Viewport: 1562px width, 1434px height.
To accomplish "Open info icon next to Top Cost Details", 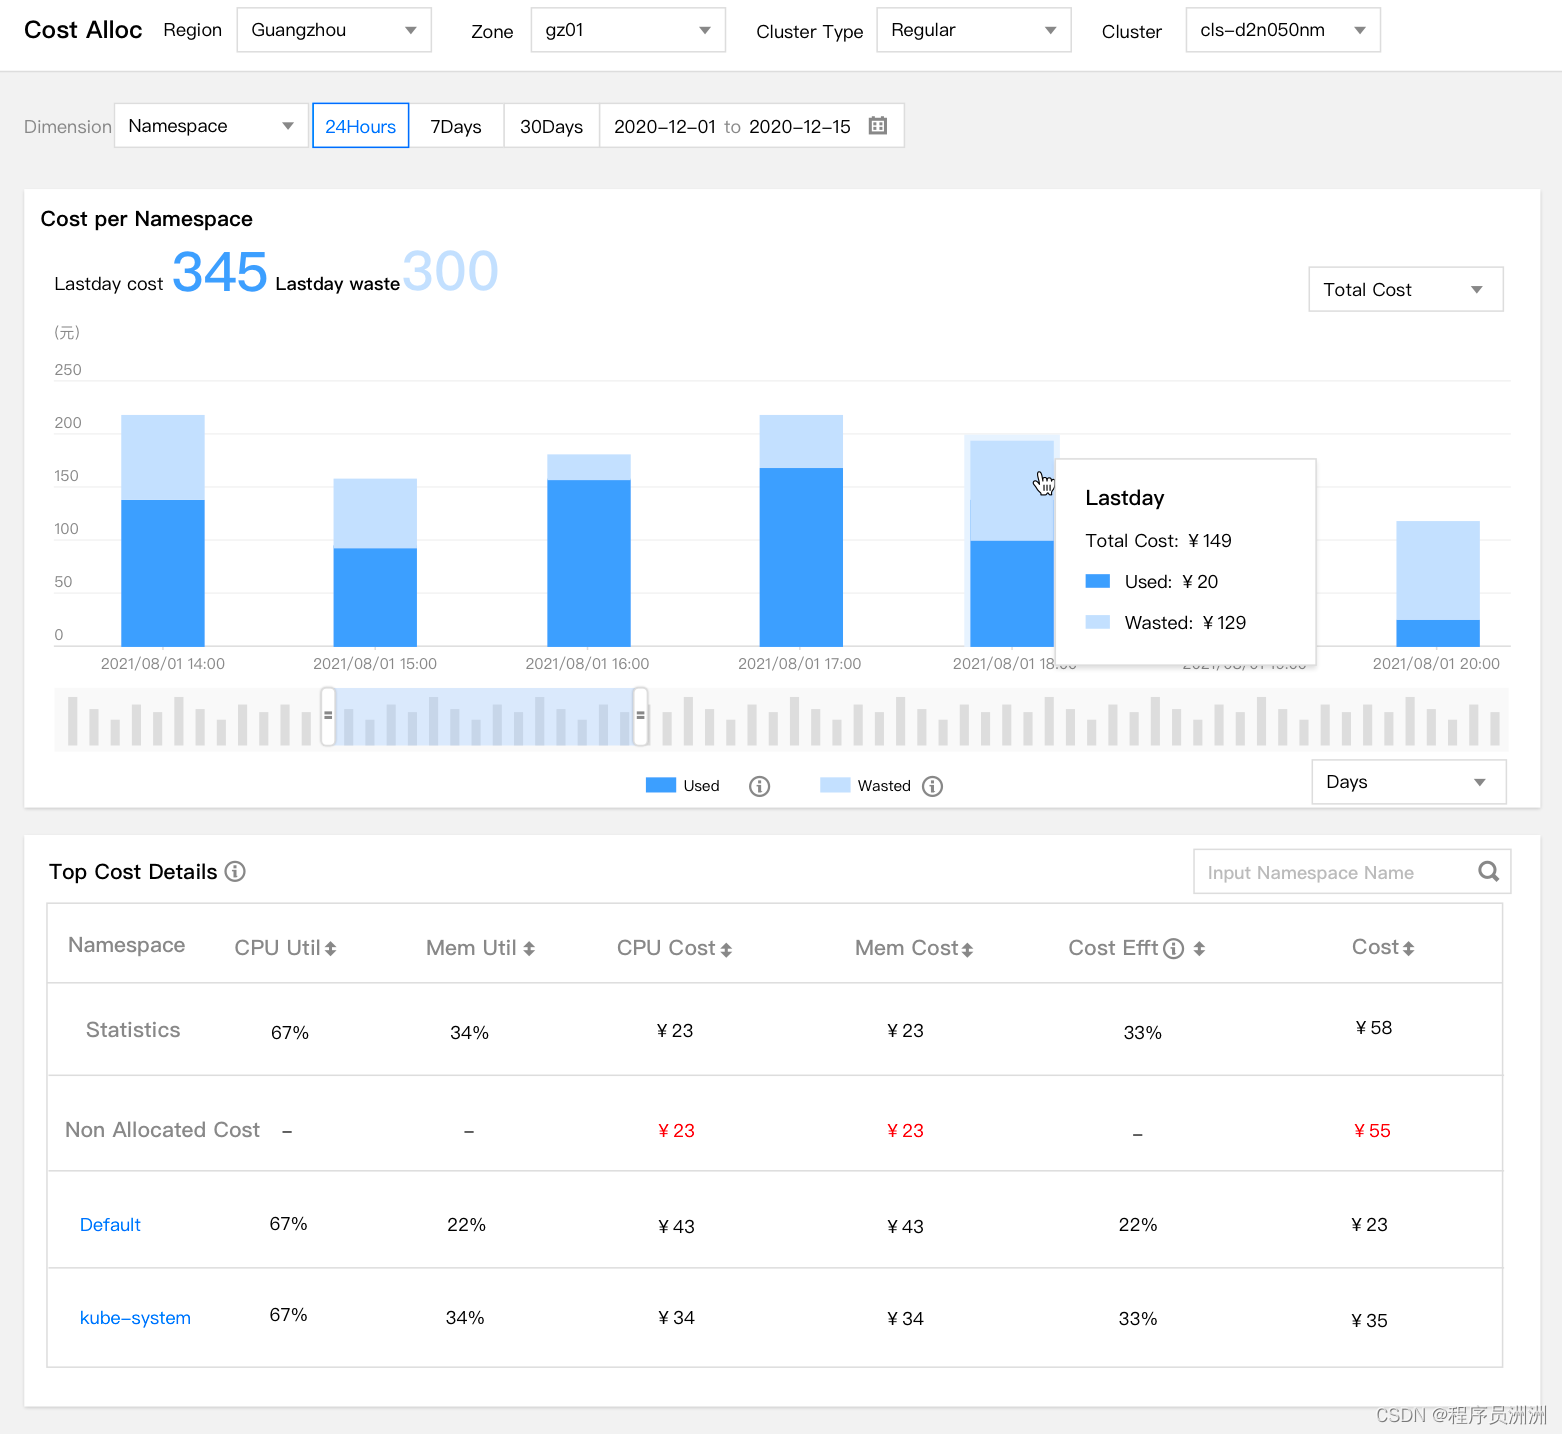I will pos(235,871).
